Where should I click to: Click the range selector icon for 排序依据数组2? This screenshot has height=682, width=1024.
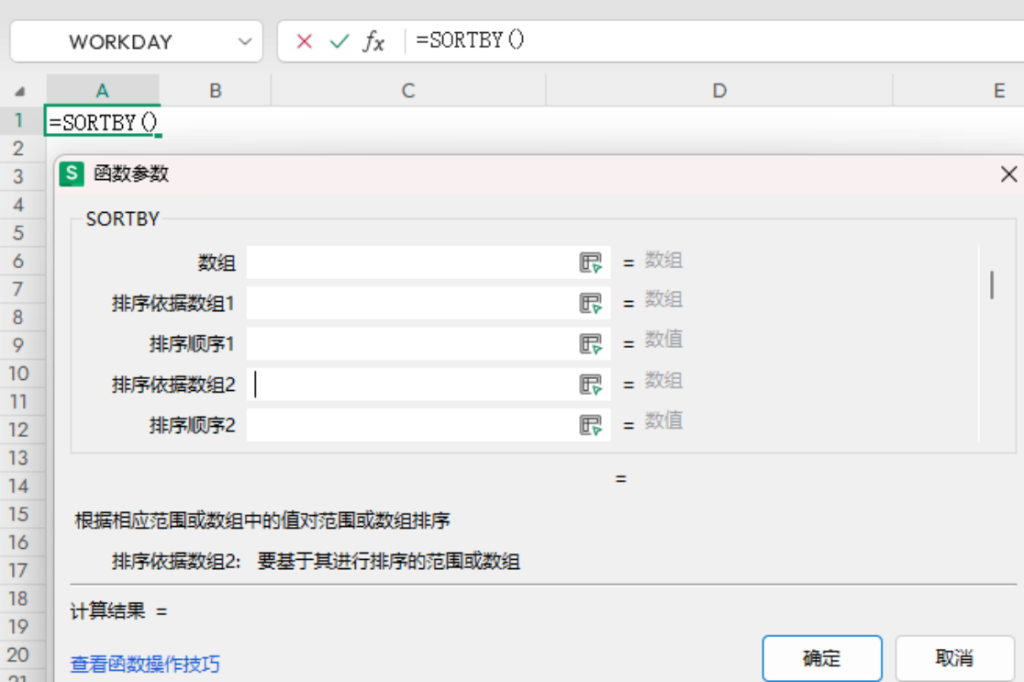pyautogui.click(x=590, y=384)
